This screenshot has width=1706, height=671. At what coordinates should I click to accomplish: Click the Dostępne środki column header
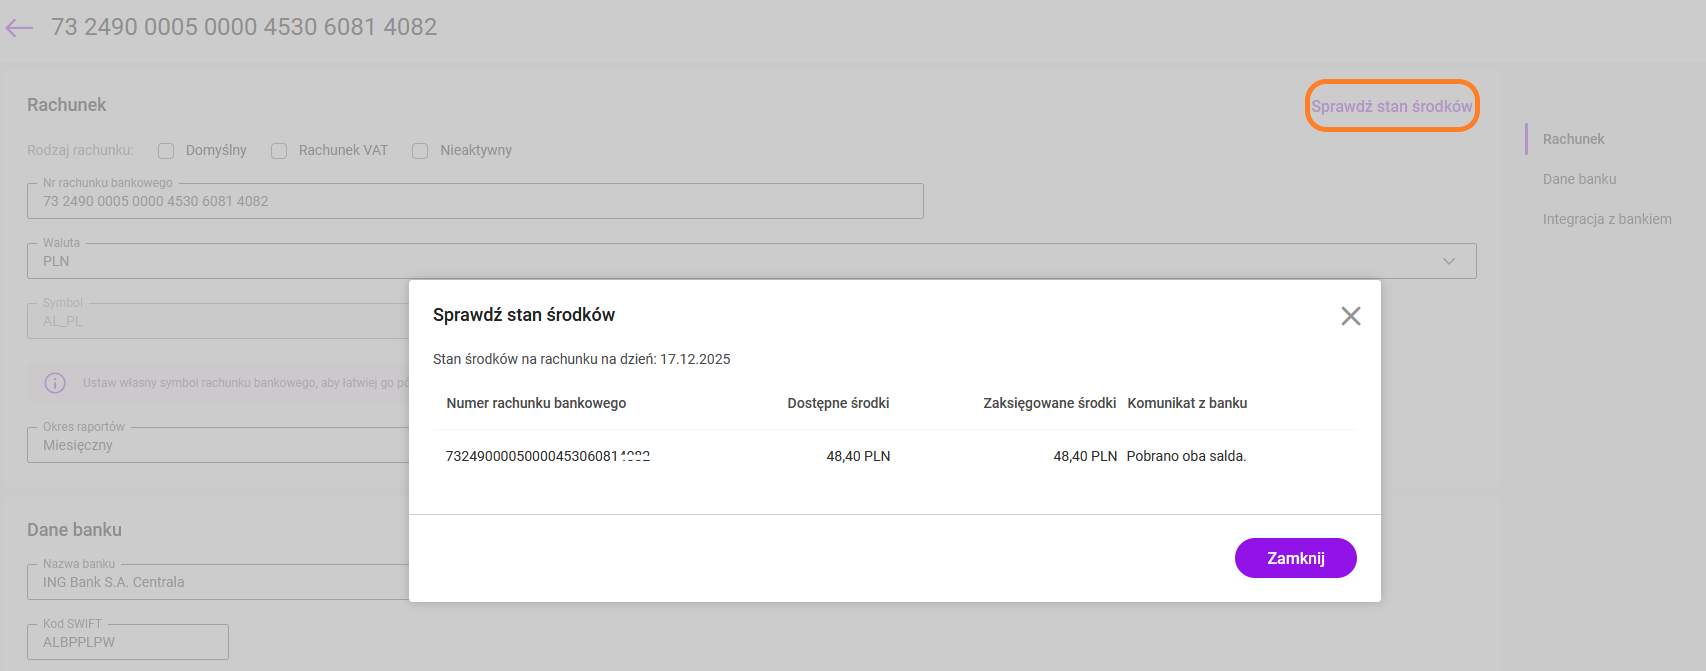pyautogui.click(x=837, y=403)
